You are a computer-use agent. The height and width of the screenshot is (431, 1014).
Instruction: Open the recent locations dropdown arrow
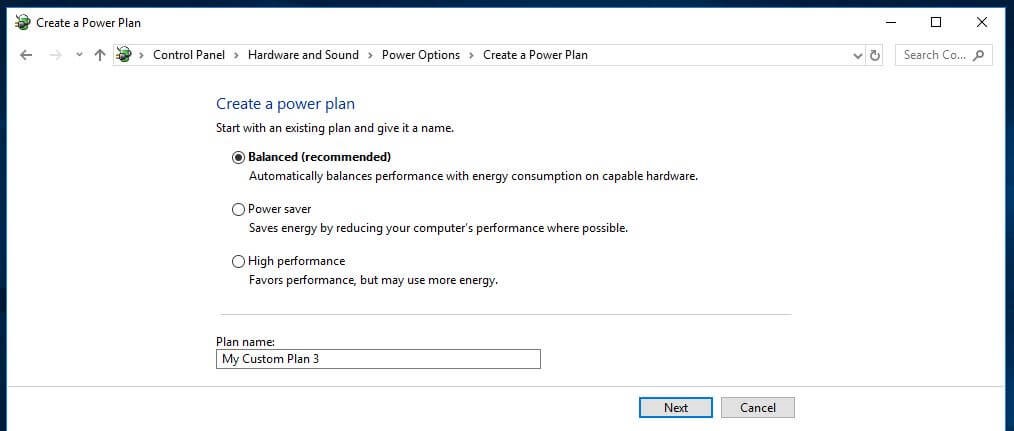pos(79,55)
